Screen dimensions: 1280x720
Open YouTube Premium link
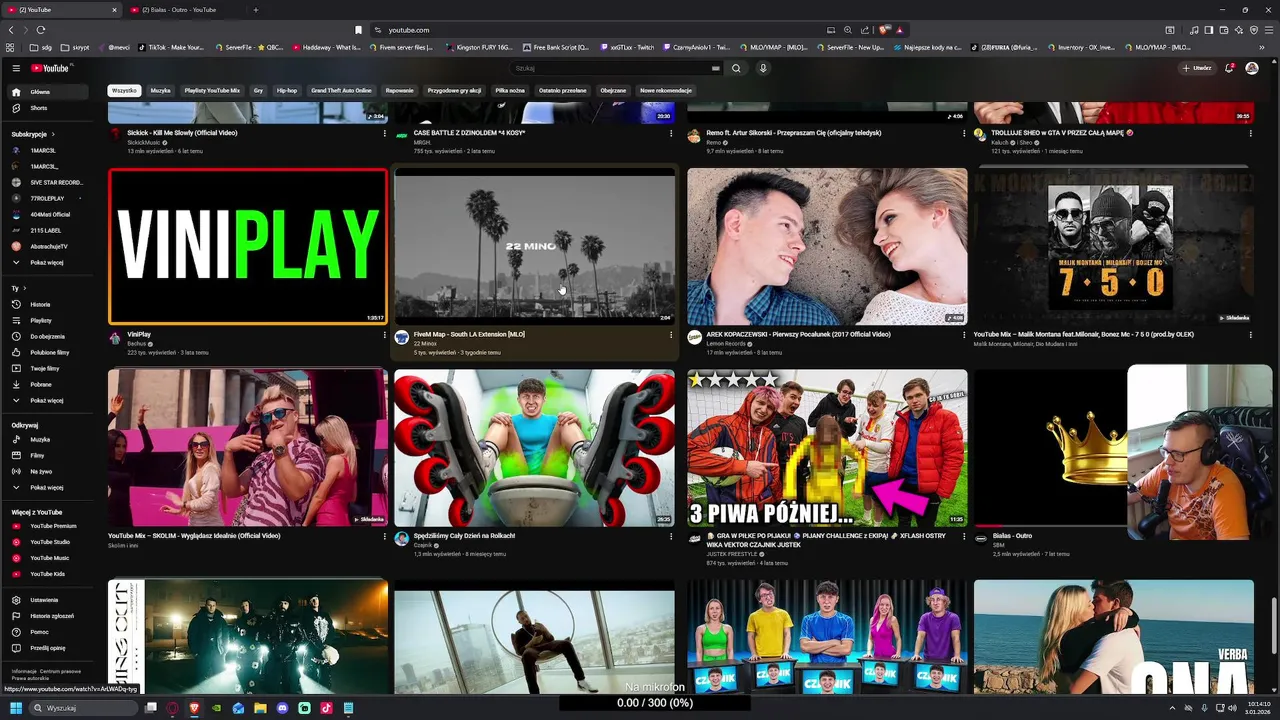(50, 526)
